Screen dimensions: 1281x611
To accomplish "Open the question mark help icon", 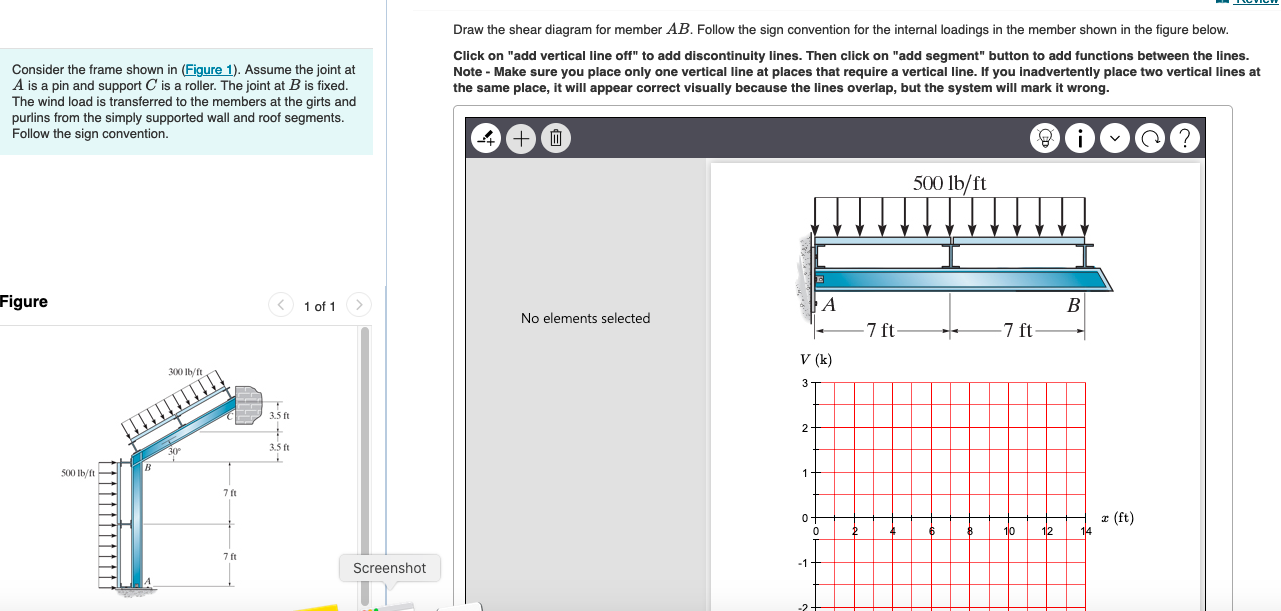I will coord(1184,138).
